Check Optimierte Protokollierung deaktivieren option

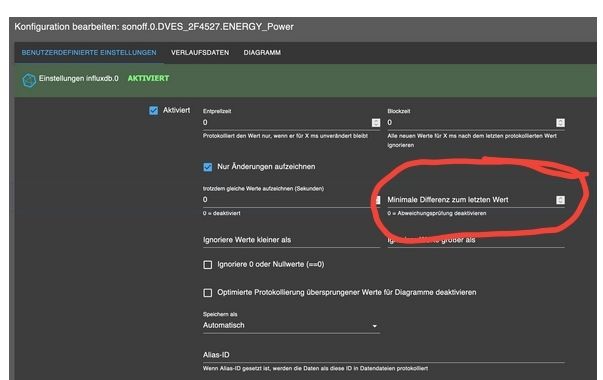click(208, 293)
